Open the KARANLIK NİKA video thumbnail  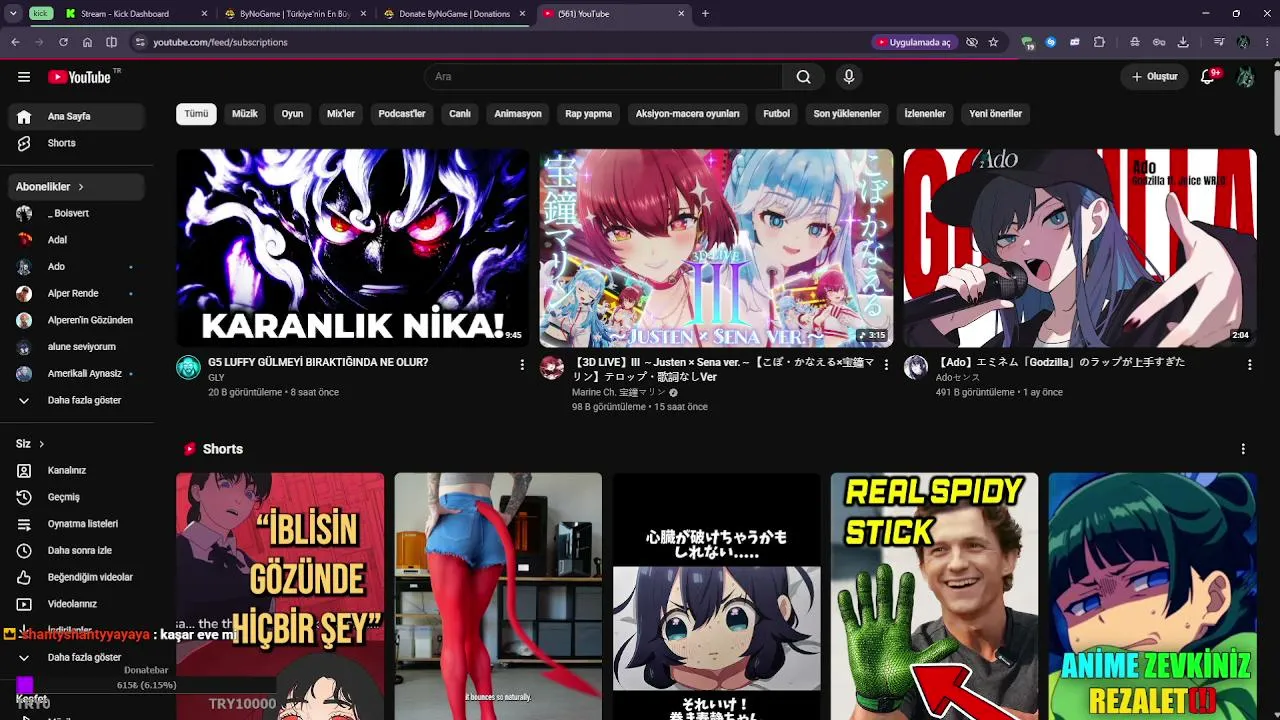[x=352, y=248]
